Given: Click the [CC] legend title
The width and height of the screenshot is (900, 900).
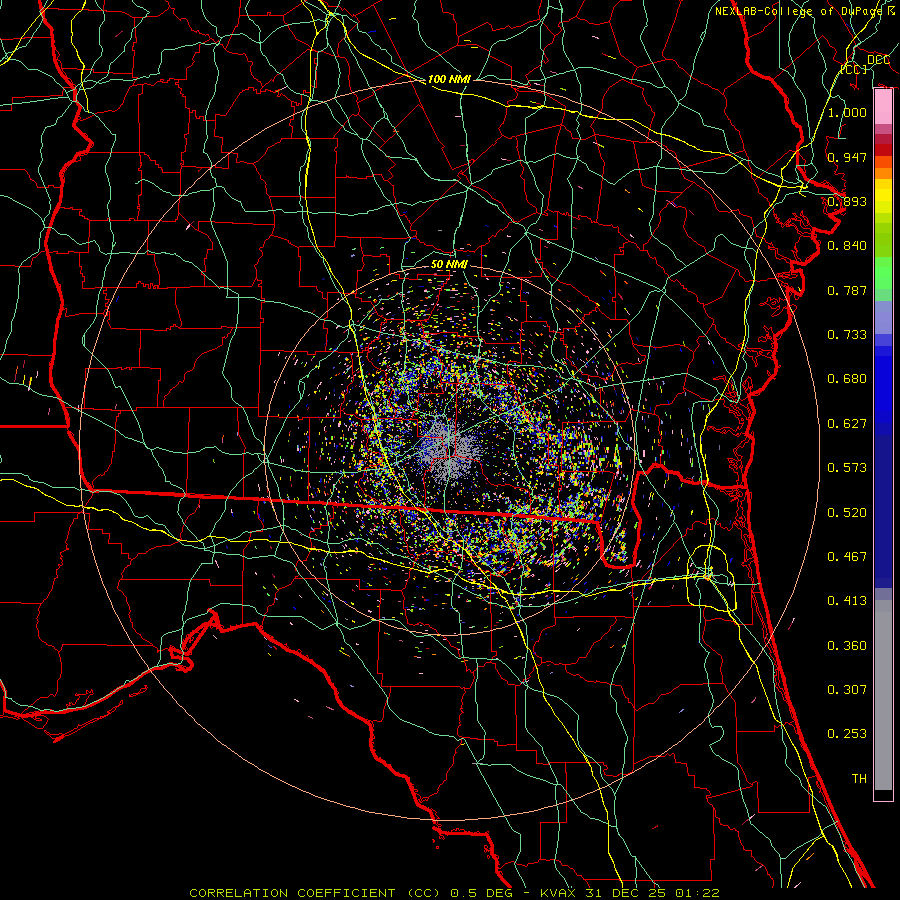Looking at the screenshot, I should pyautogui.click(x=854, y=69).
